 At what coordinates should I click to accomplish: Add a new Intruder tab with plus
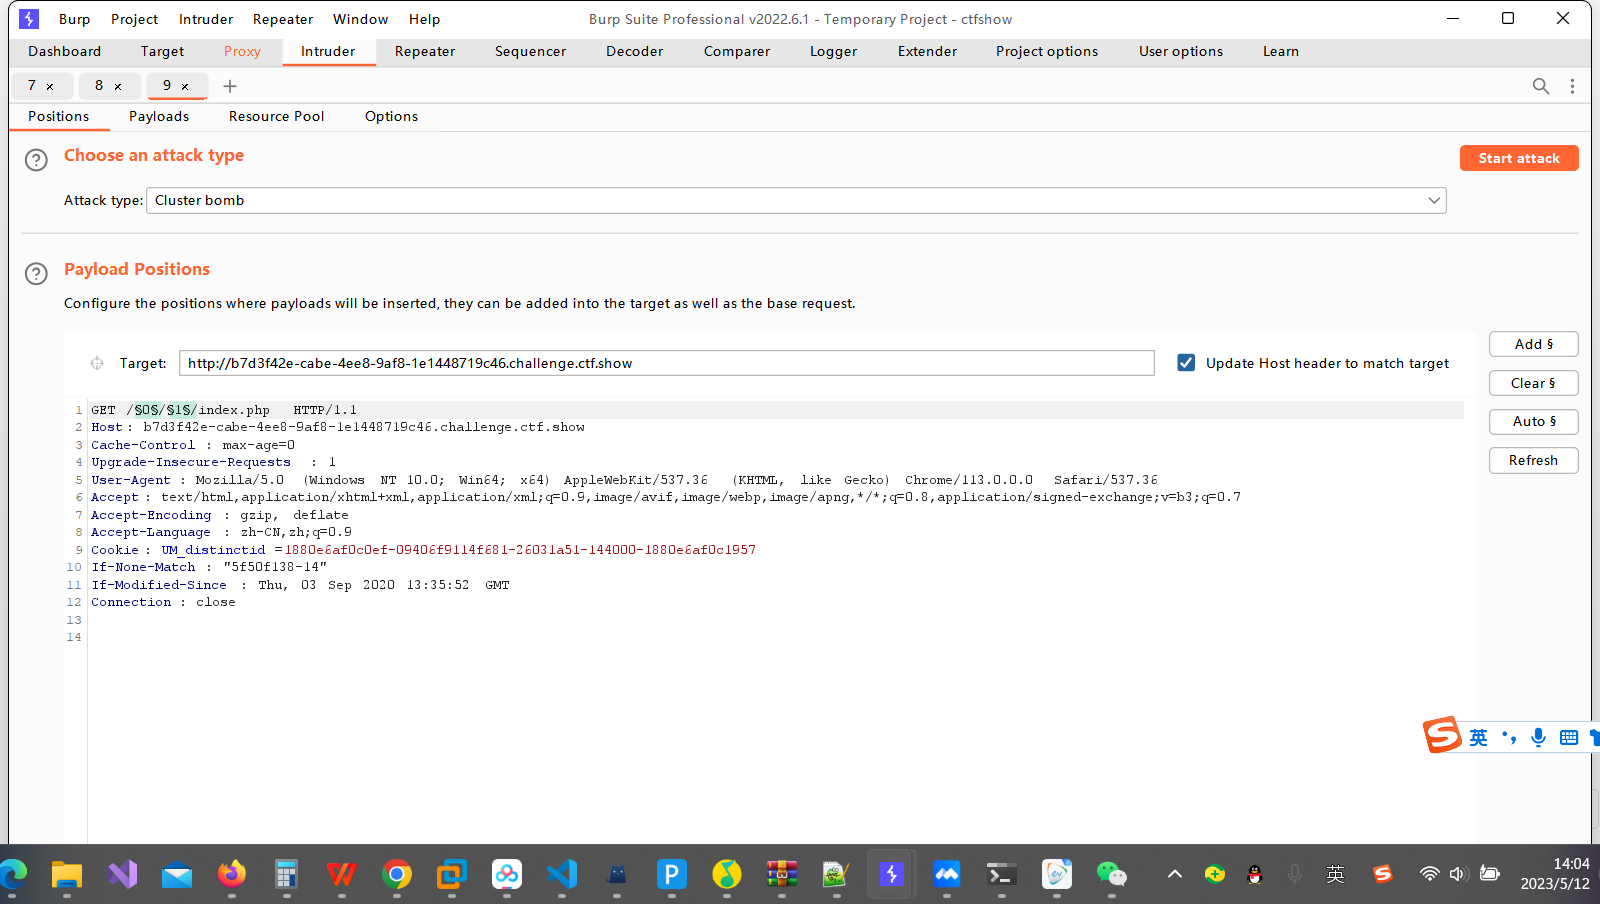(230, 86)
